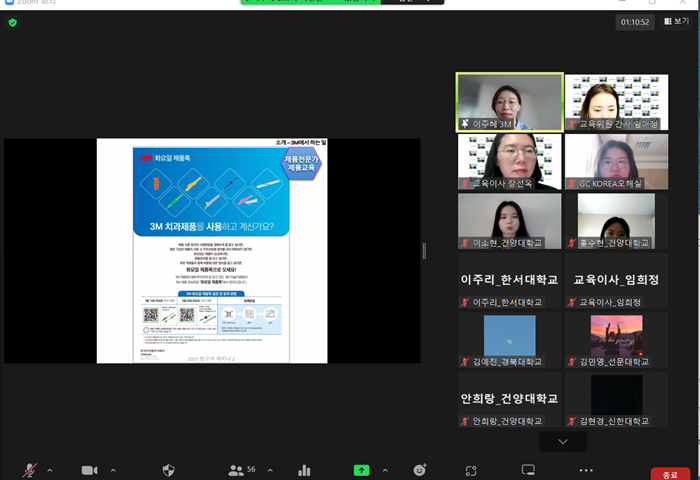This screenshot has width=700, height=480.
Task: Click the green Share Screen button
Action: coord(361,470)
